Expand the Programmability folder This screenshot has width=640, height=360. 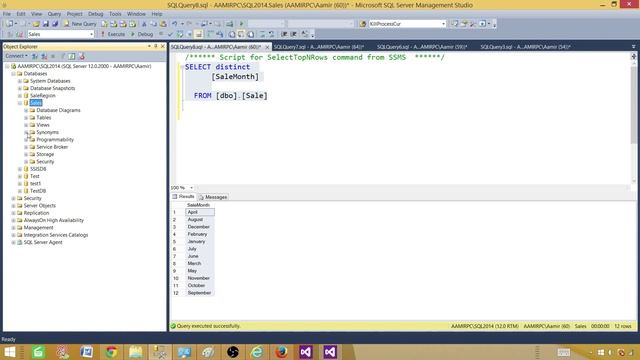26,140
